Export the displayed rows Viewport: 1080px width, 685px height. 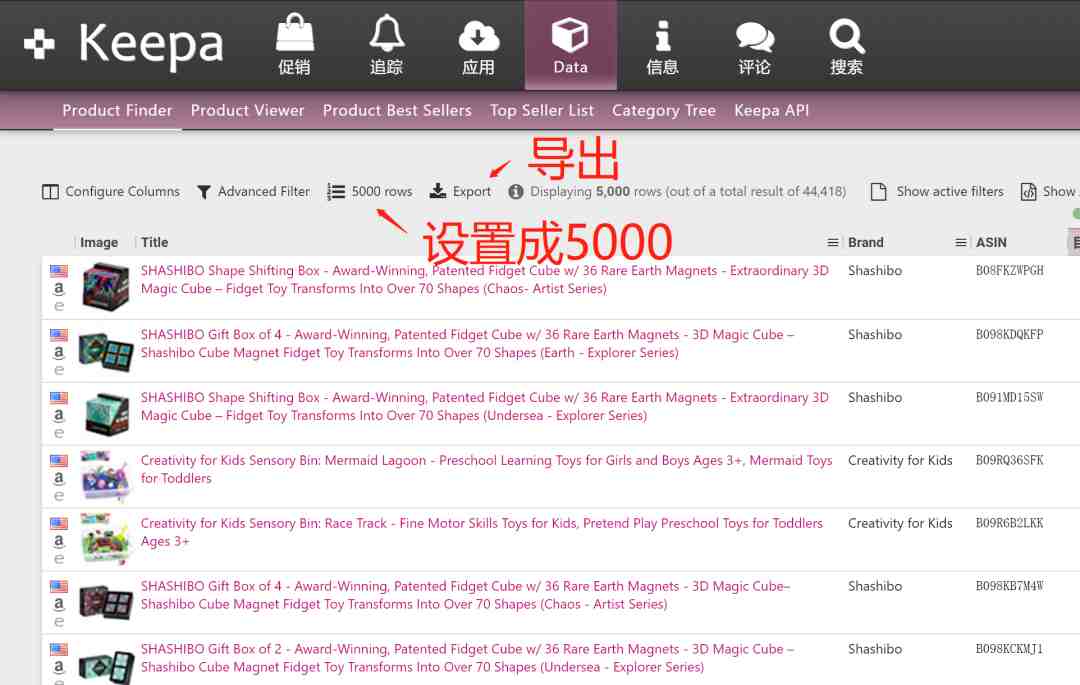pyautogui.click(x=461, y=191)
